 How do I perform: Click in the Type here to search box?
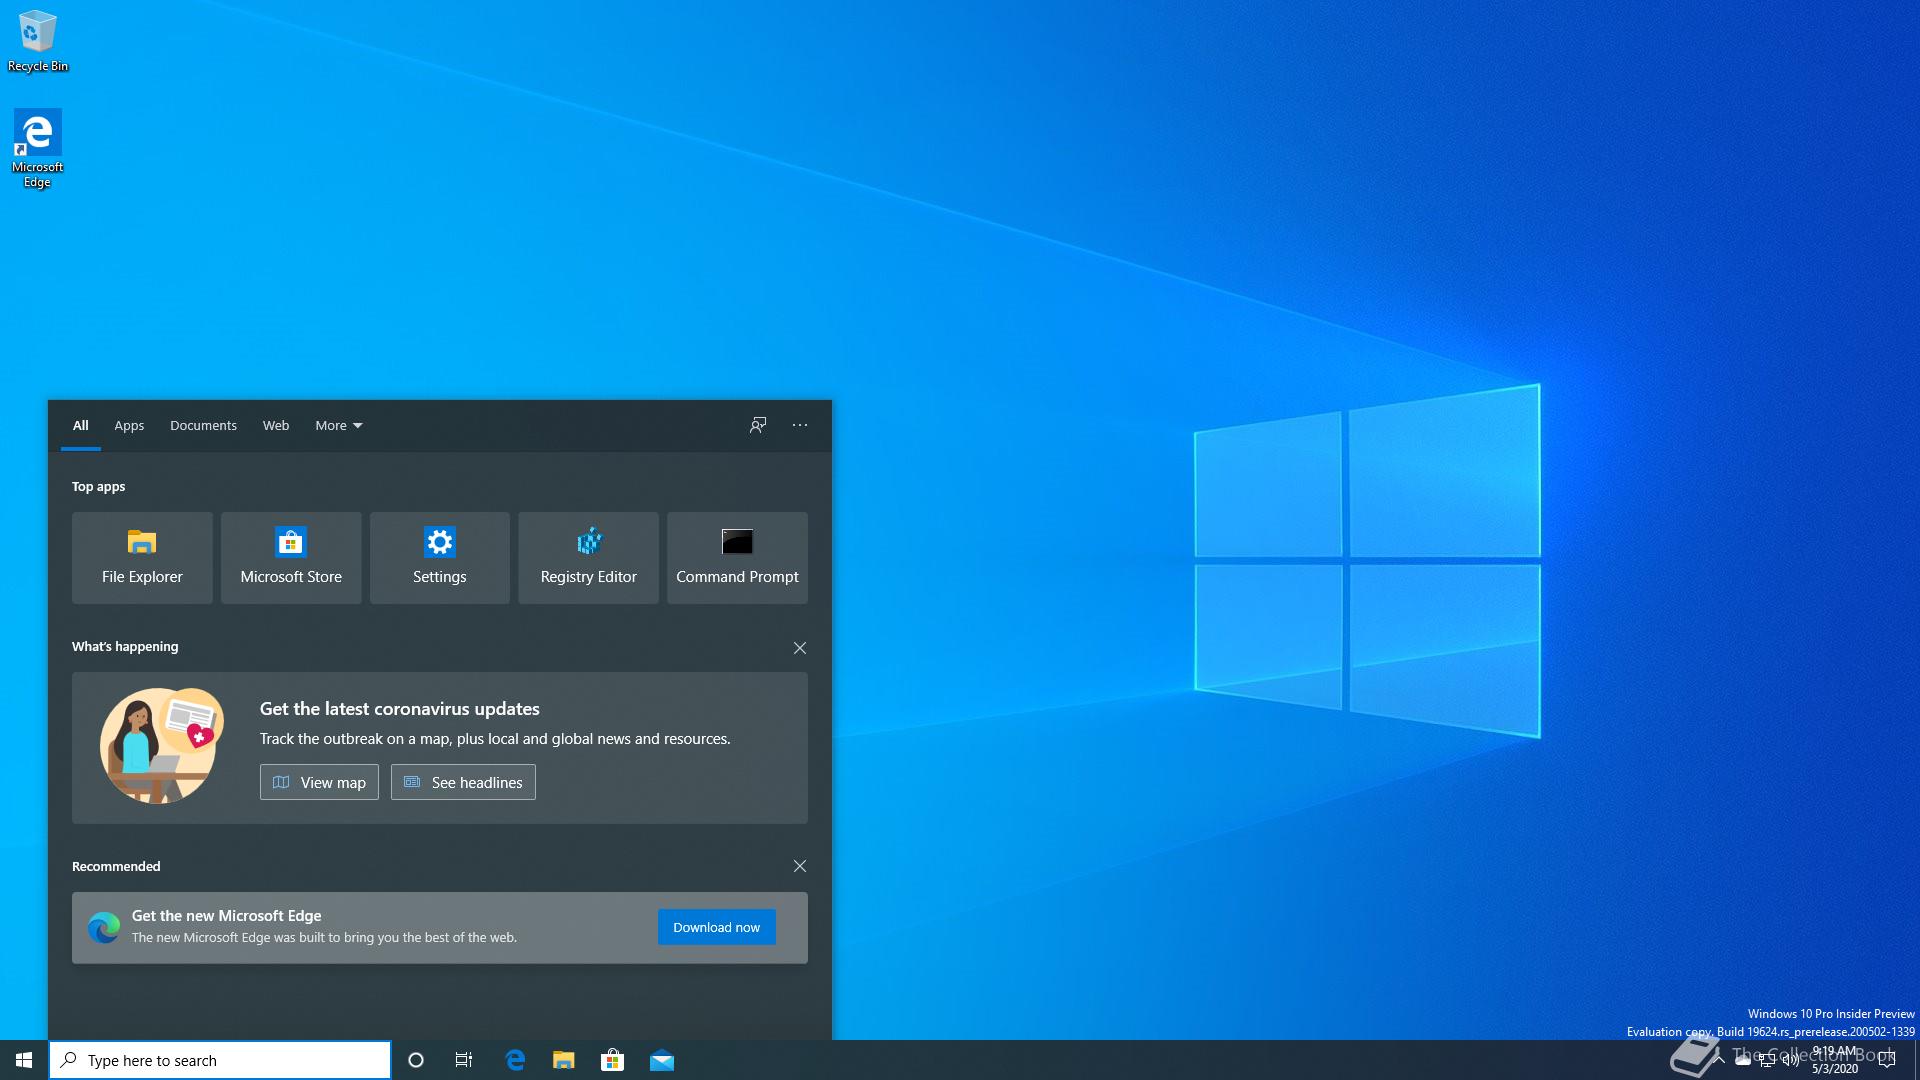click(220, 1060)
